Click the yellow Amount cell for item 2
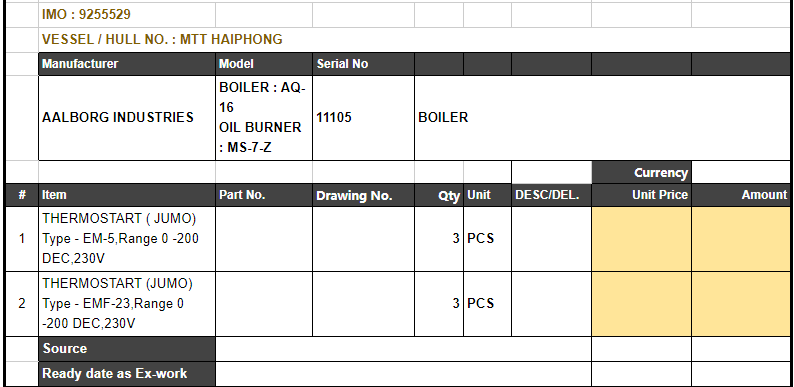 pos(741,303)
